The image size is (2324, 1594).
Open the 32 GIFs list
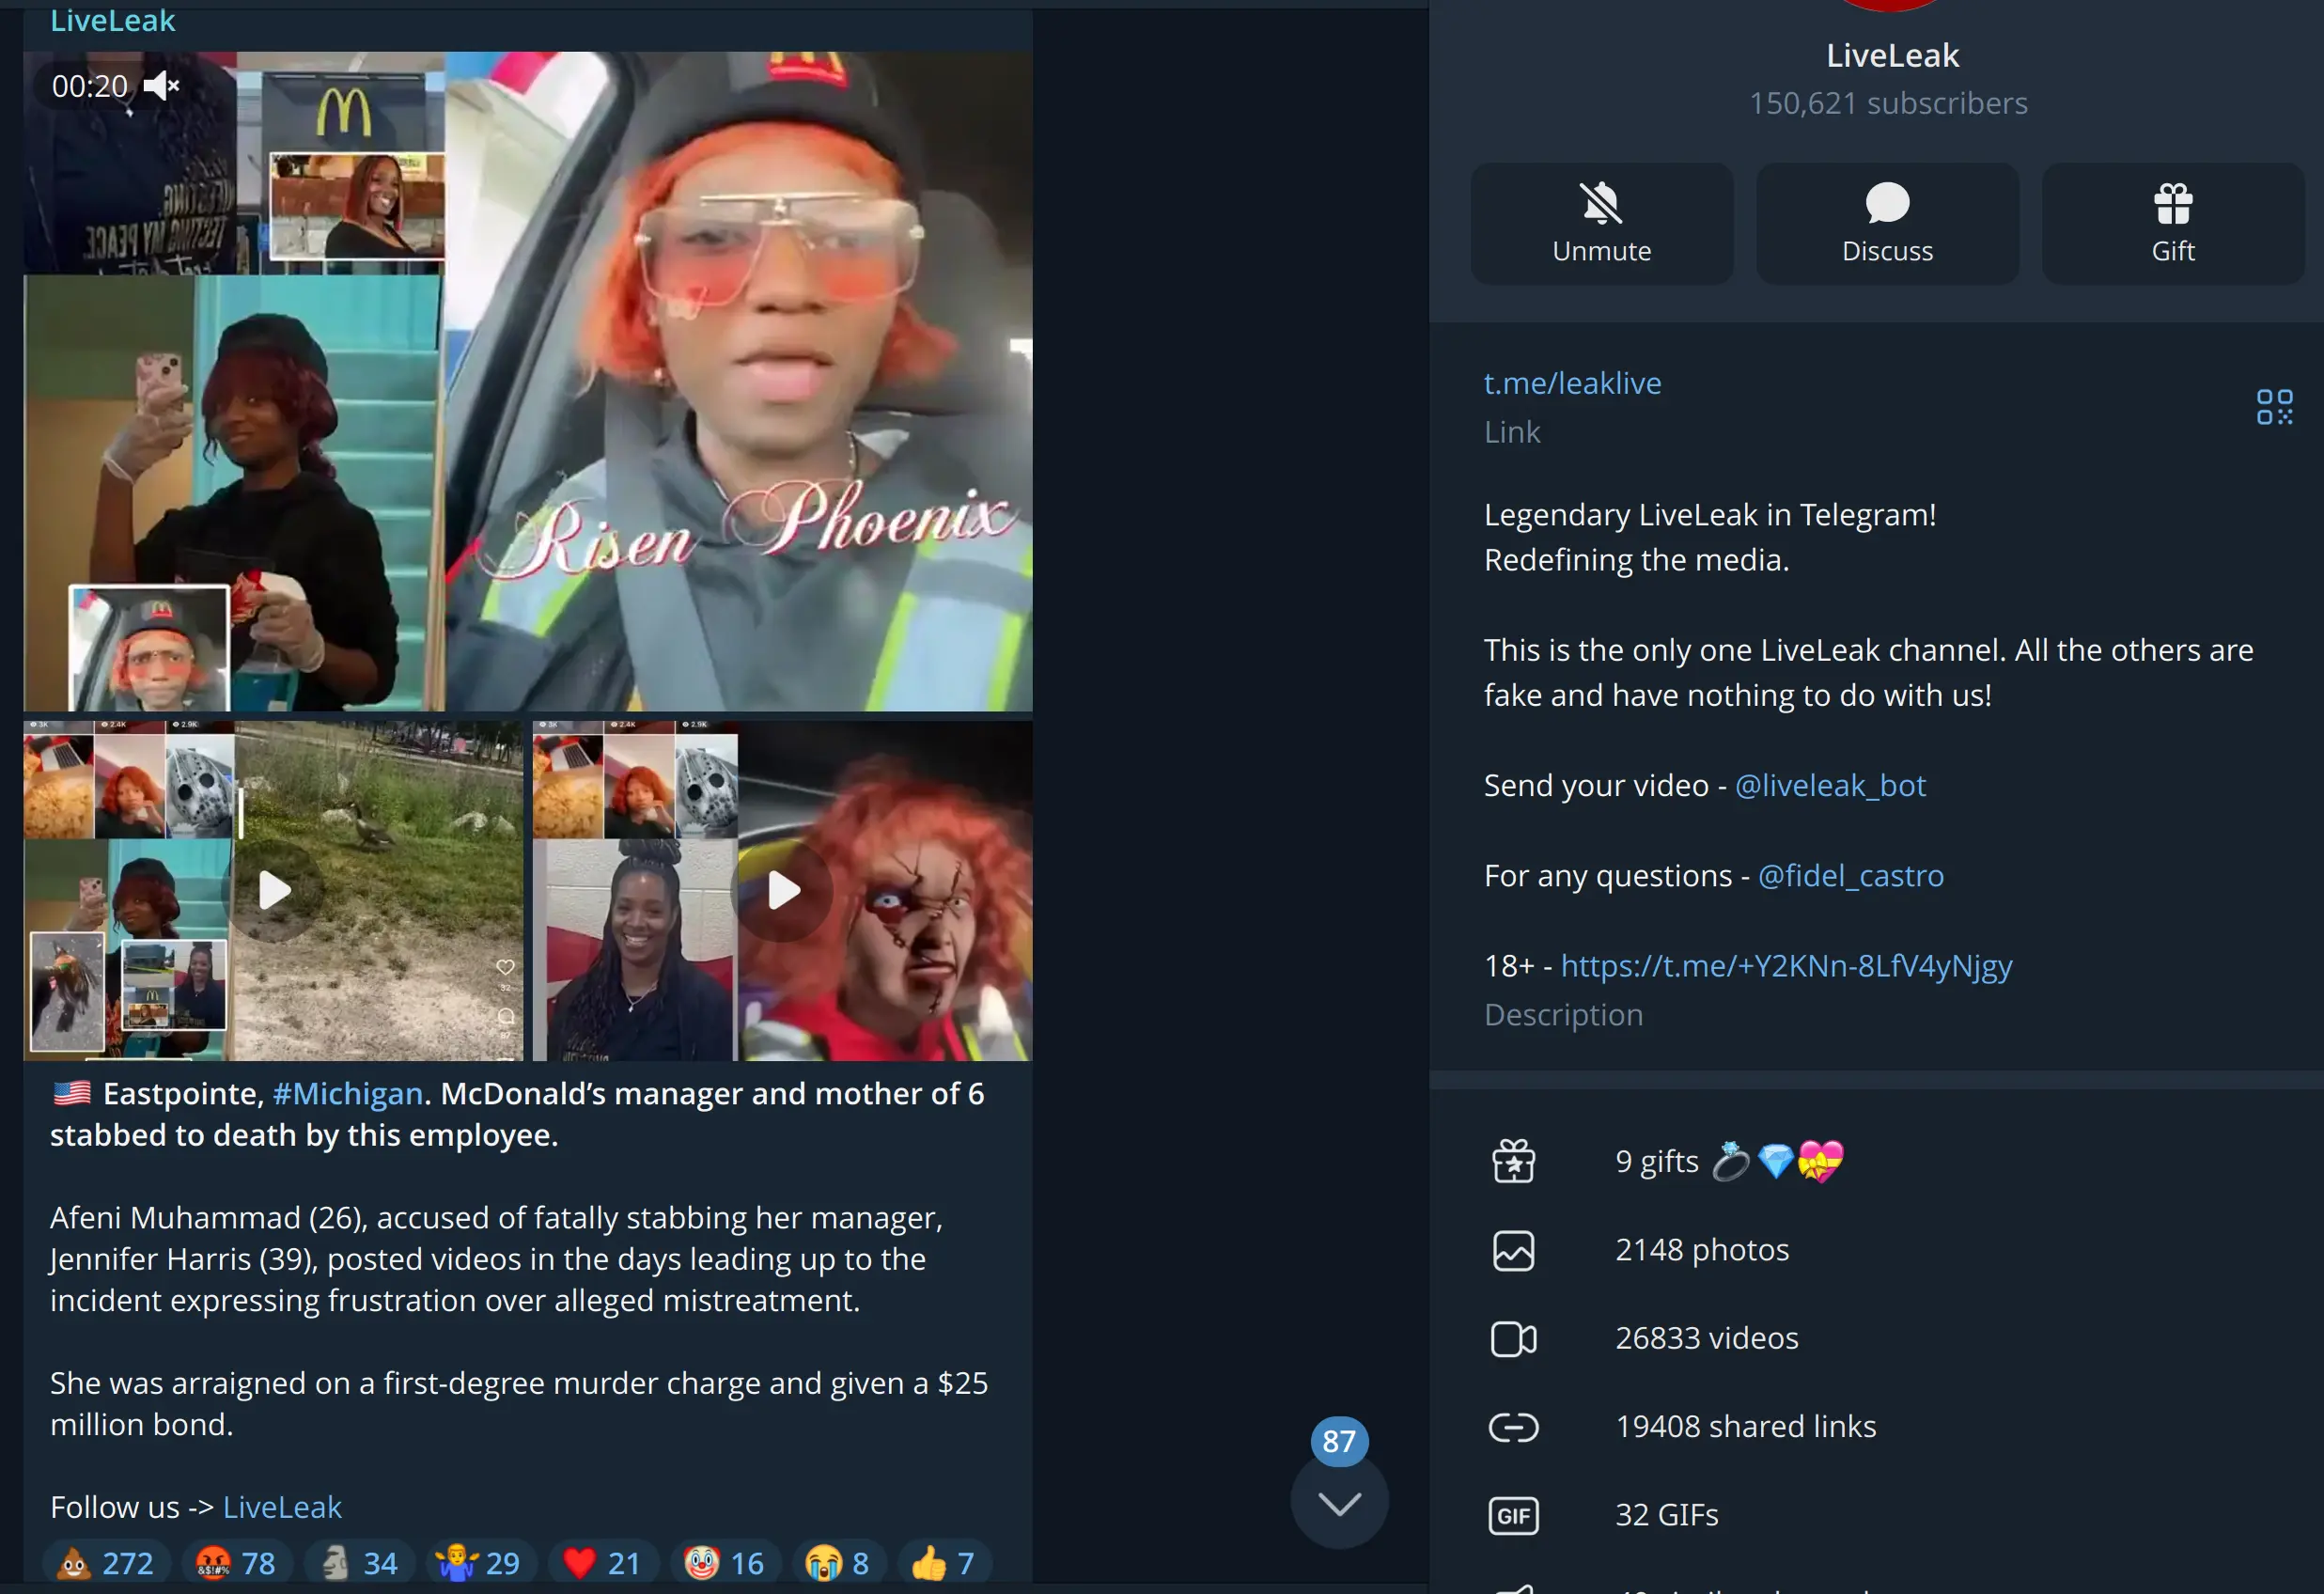pos(1876,1515)
